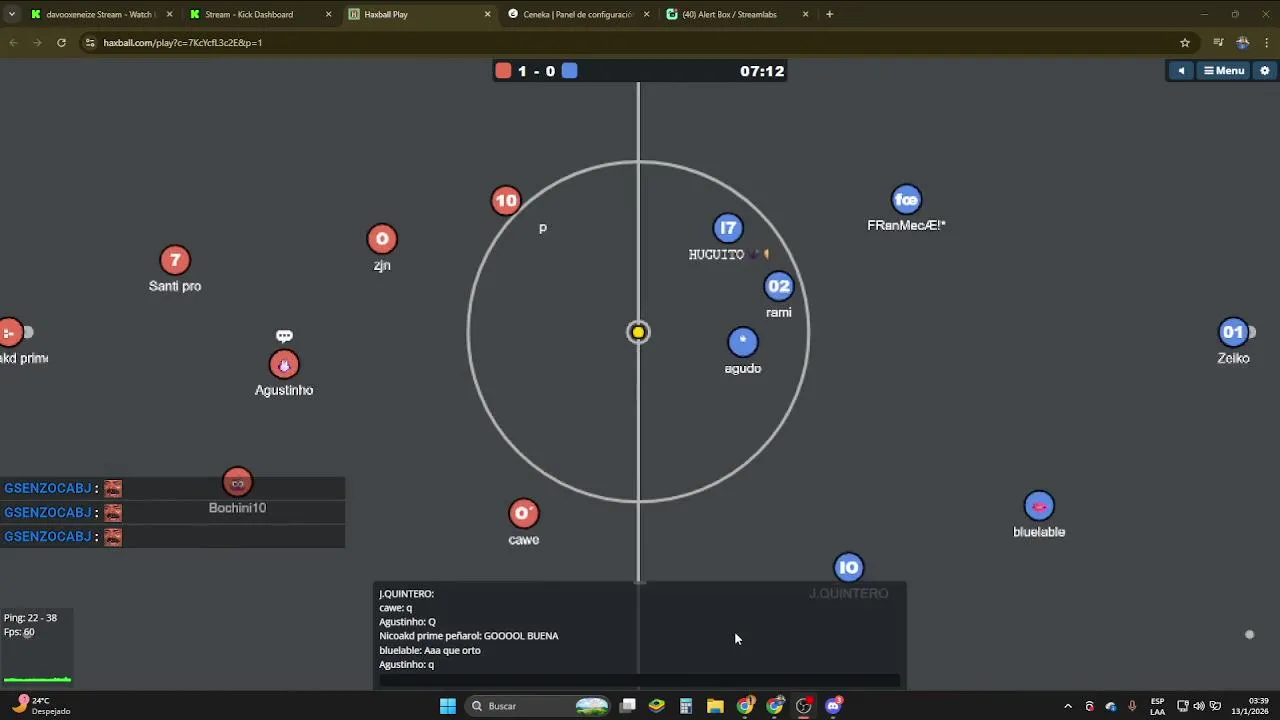The height and width of the screenshot is (720, 1280).
Task: Open the Calculator taskbar icon
Action: 686,706
